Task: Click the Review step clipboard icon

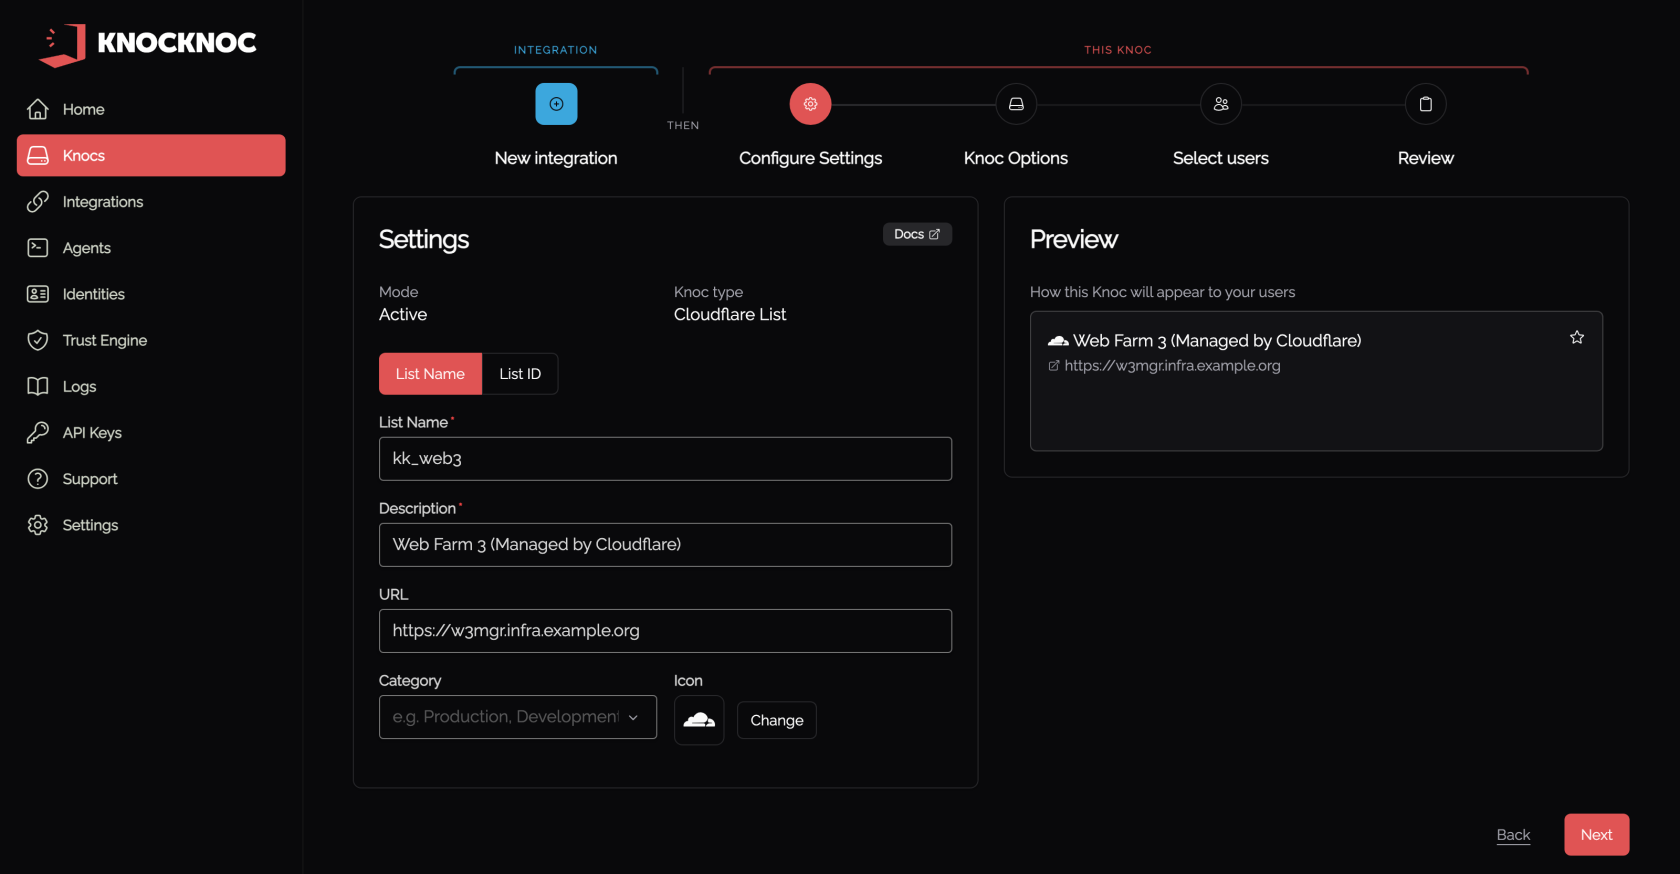Action: 1426,104
